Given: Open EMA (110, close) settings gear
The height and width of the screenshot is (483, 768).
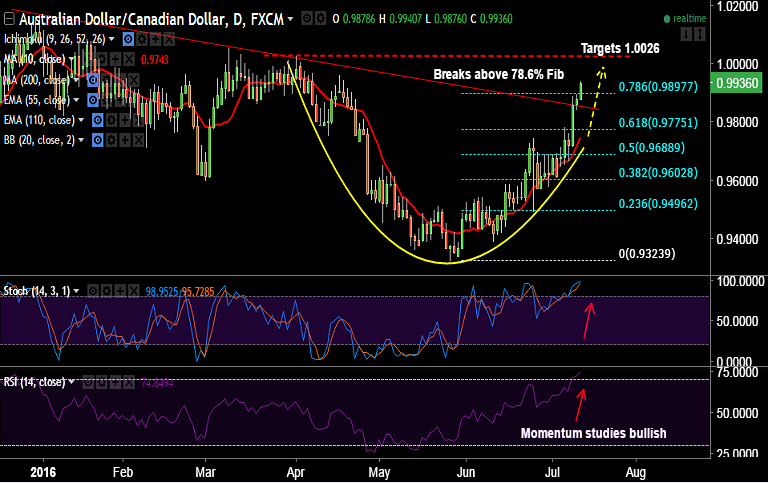Looking at the screenshot, I should tap(111, 121).
